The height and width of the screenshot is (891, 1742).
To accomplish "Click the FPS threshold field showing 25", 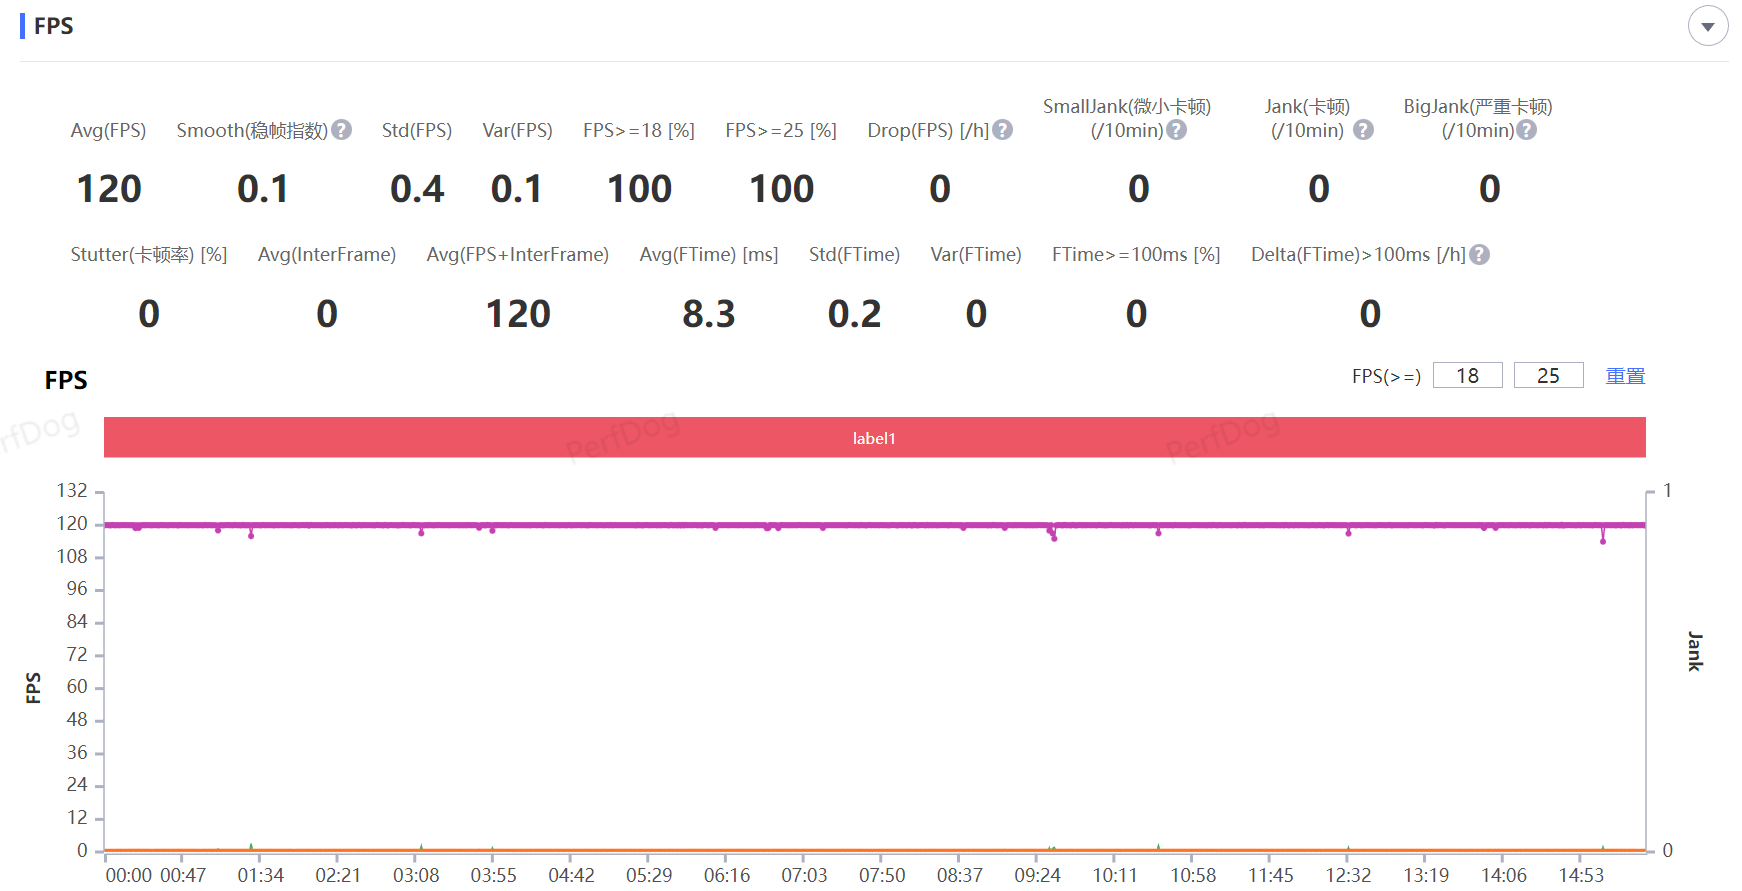I will click(x=1548, y=376).
